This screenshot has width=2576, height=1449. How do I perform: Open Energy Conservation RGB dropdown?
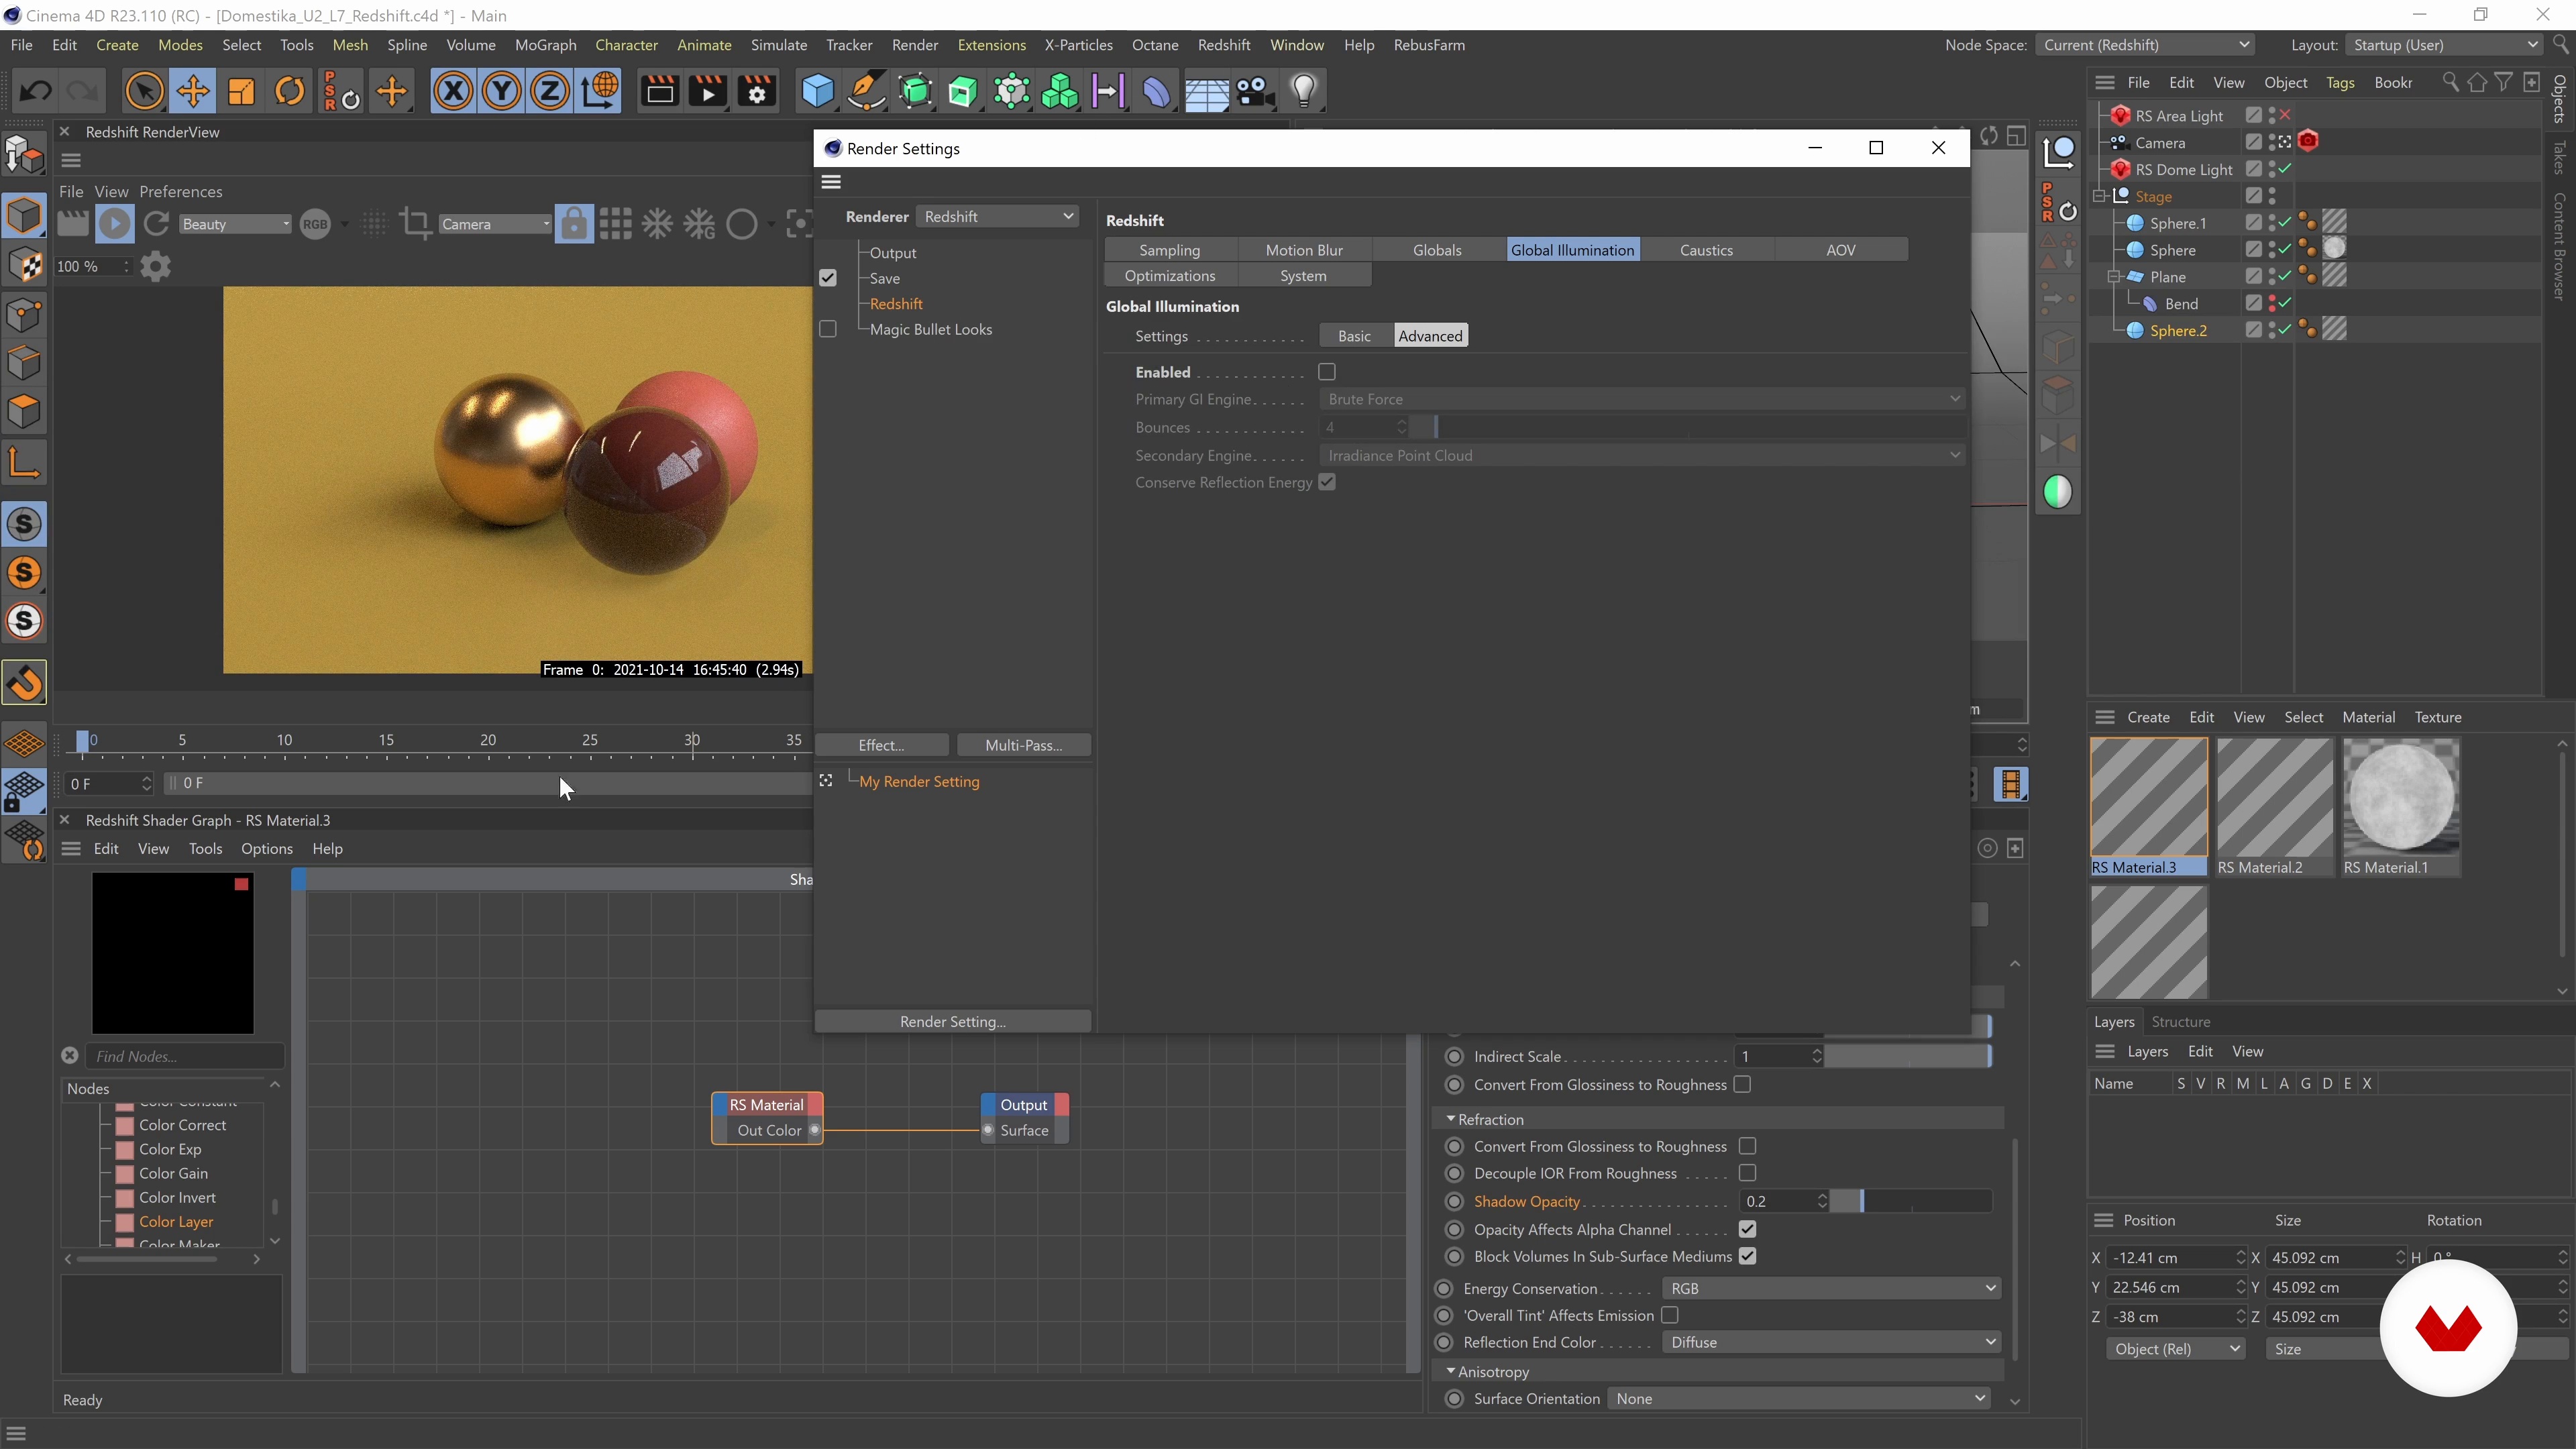pos(1832,1288)
